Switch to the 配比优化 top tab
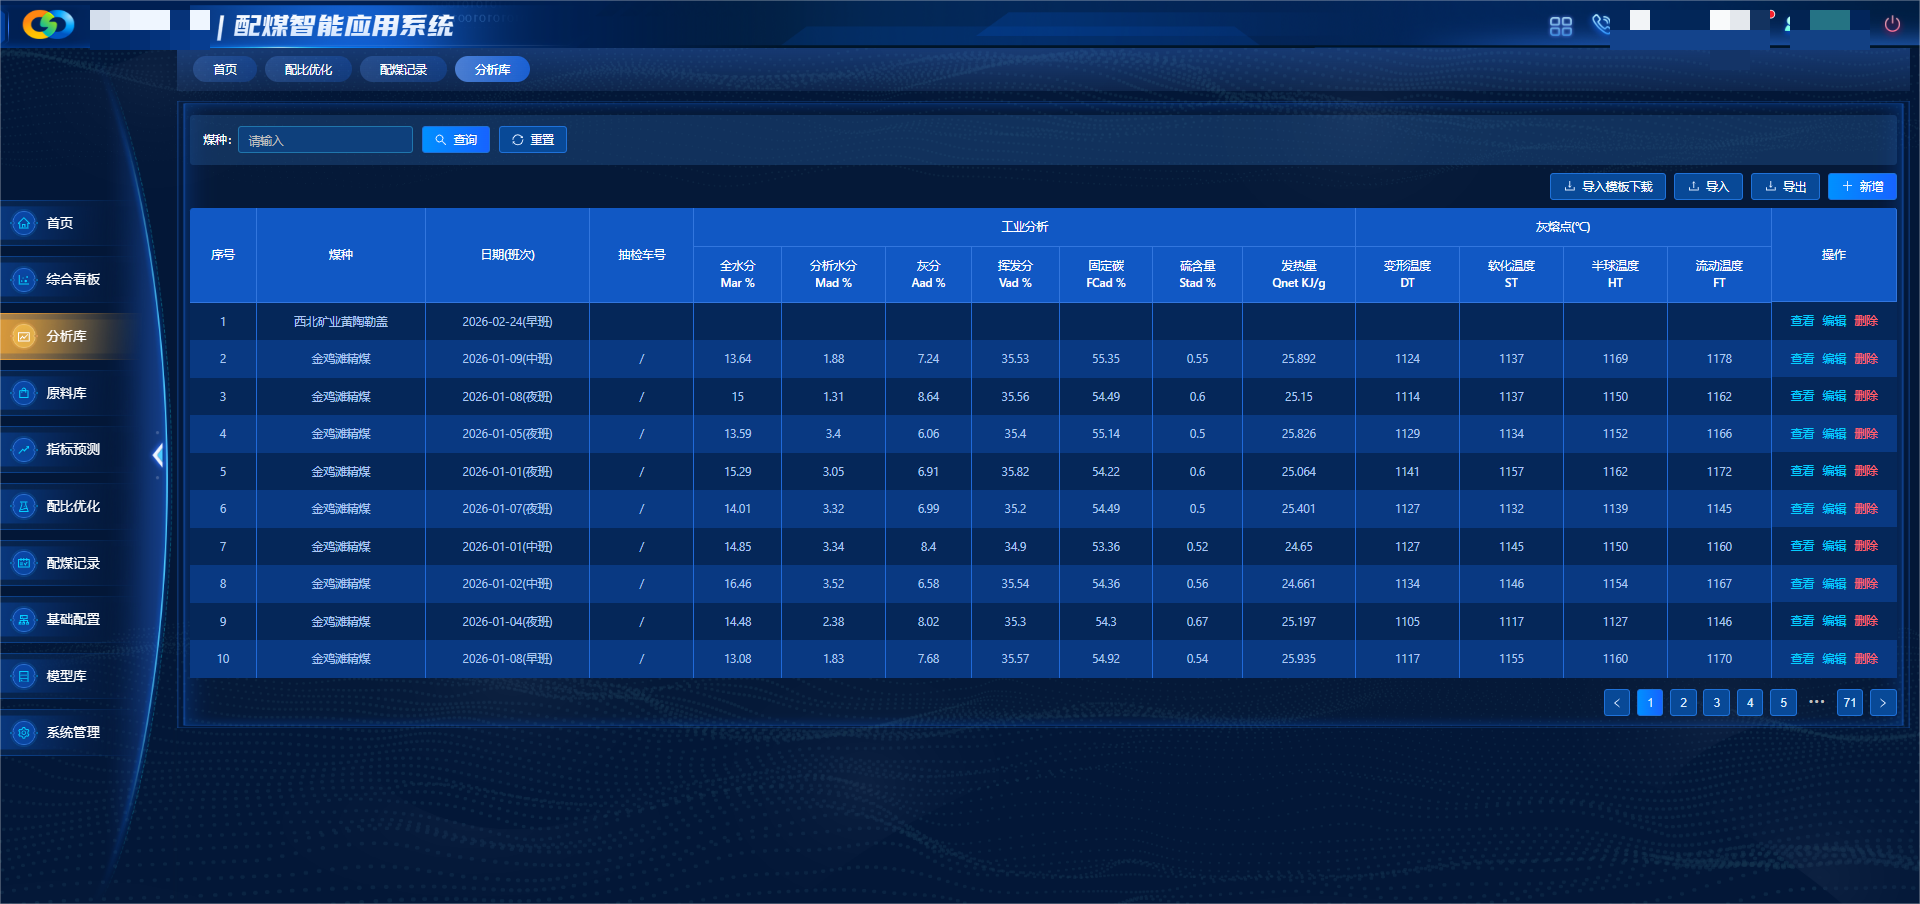 click(308, 70)
